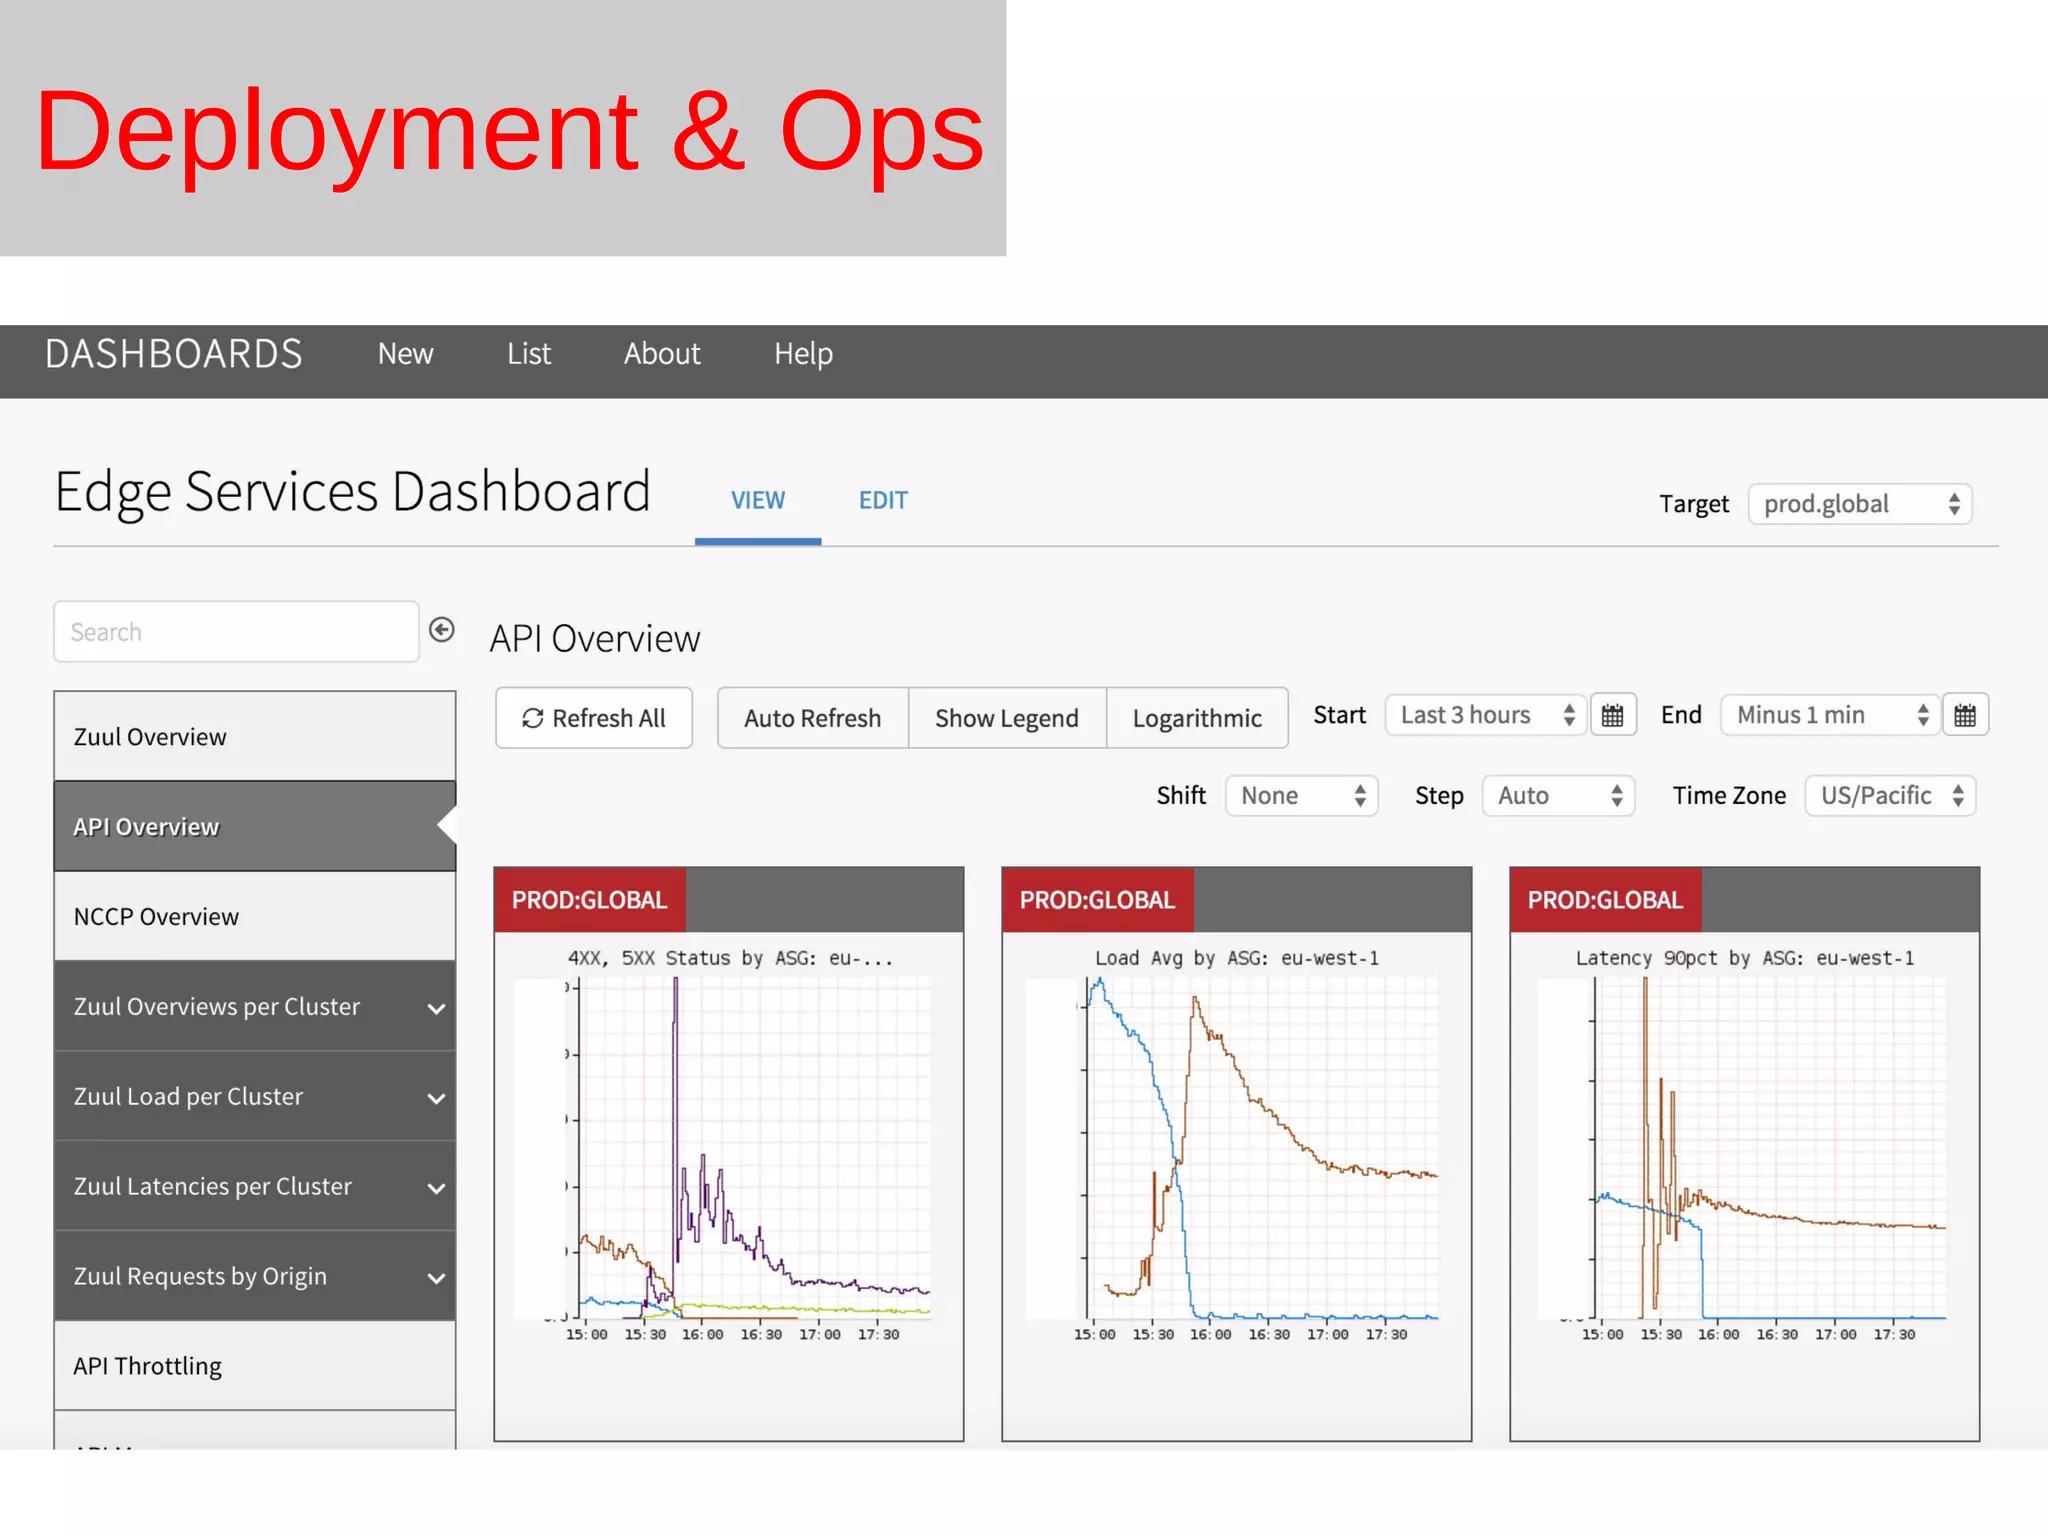
Task: Toggle Show Legend
Action: (x=1007, y=718)
